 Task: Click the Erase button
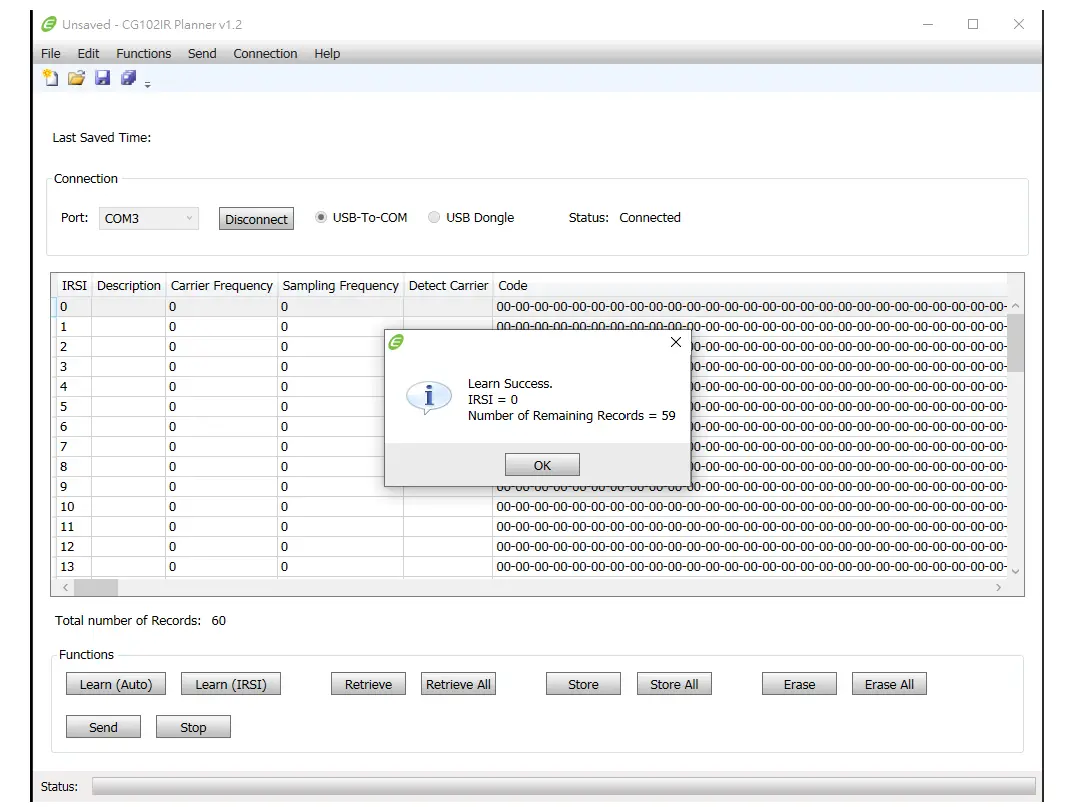(799, 684)
